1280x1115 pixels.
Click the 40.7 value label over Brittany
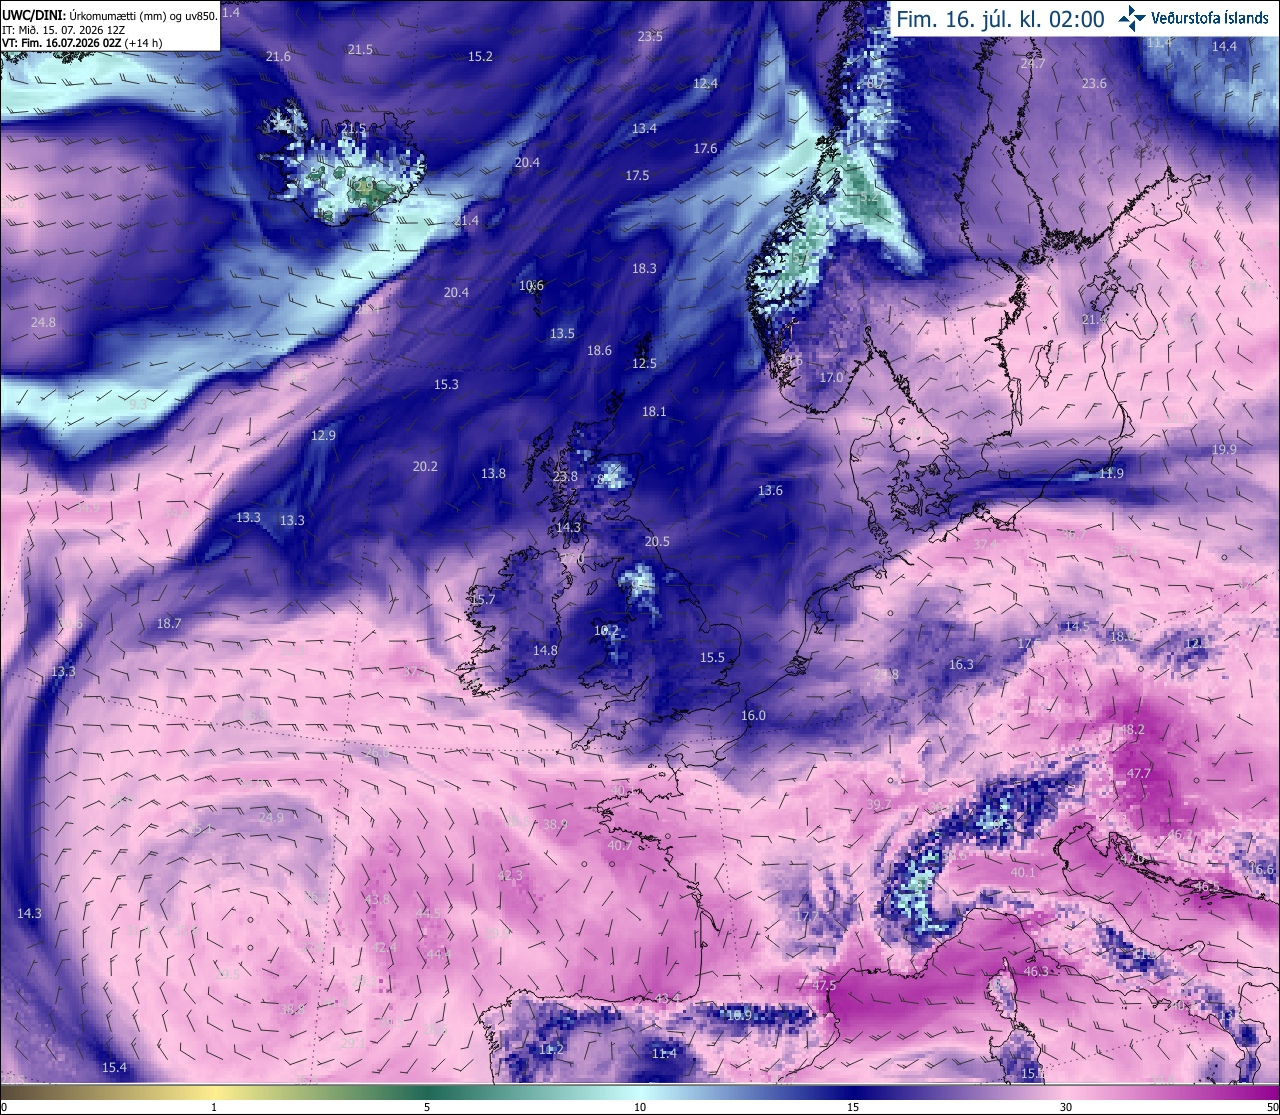pyautogui.click(x=619, y=845)
